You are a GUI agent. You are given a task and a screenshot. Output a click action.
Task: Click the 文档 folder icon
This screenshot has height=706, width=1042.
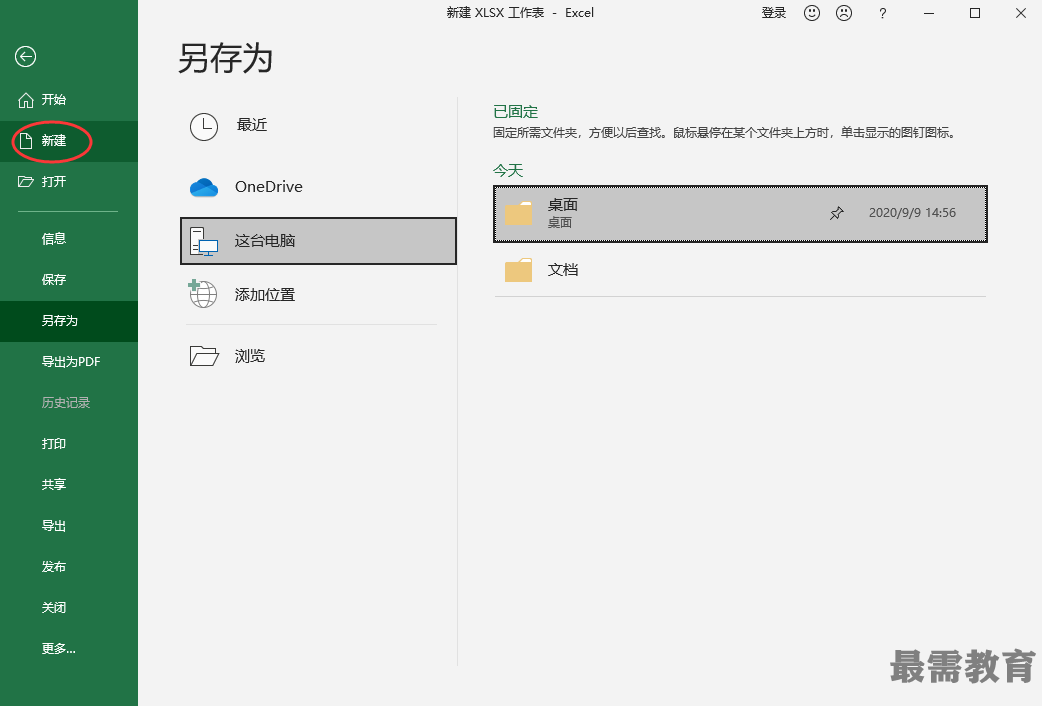coord(518,270)
